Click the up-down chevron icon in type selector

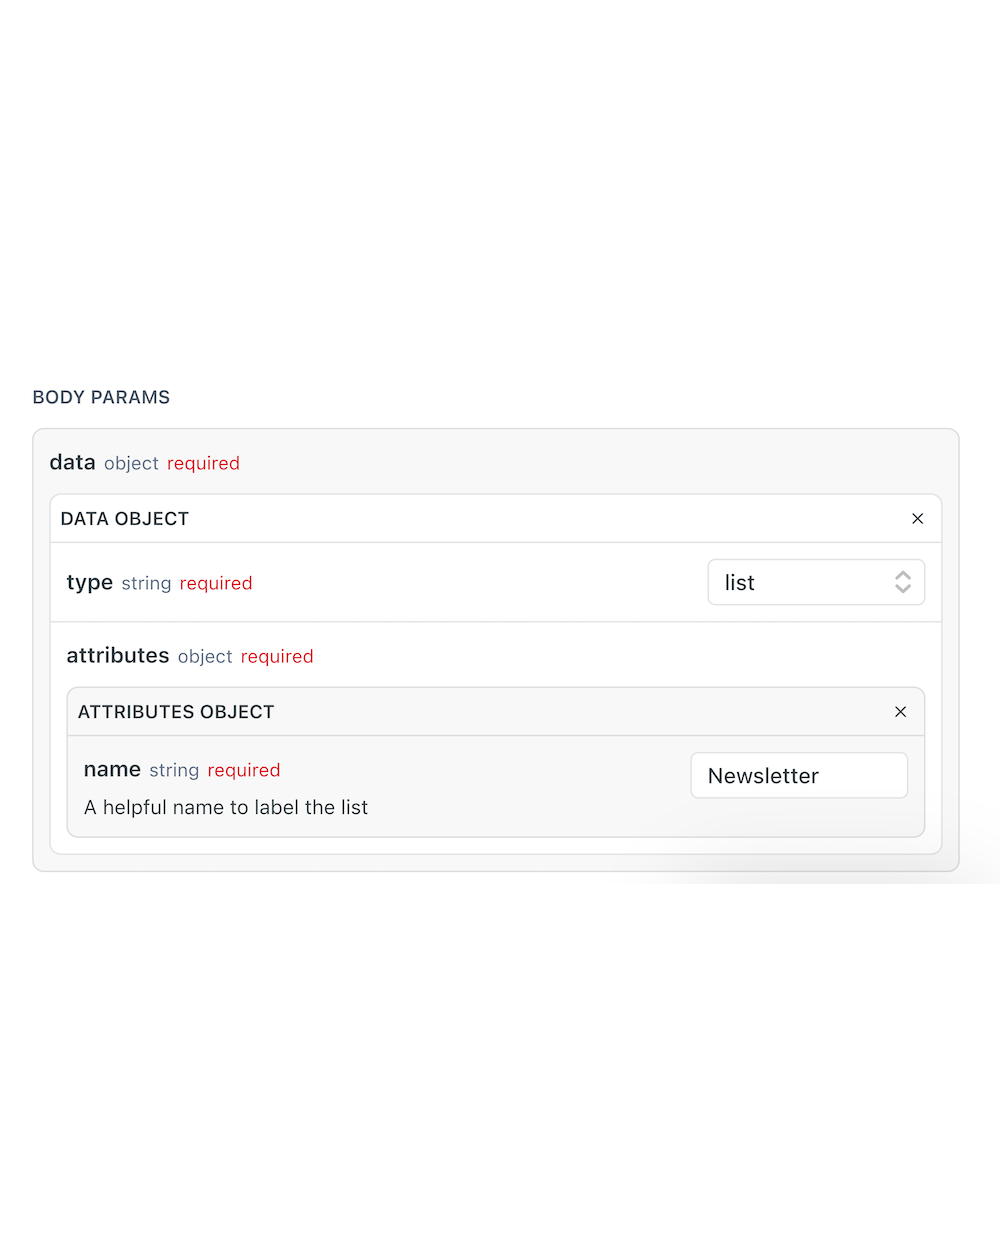point(901,581)
